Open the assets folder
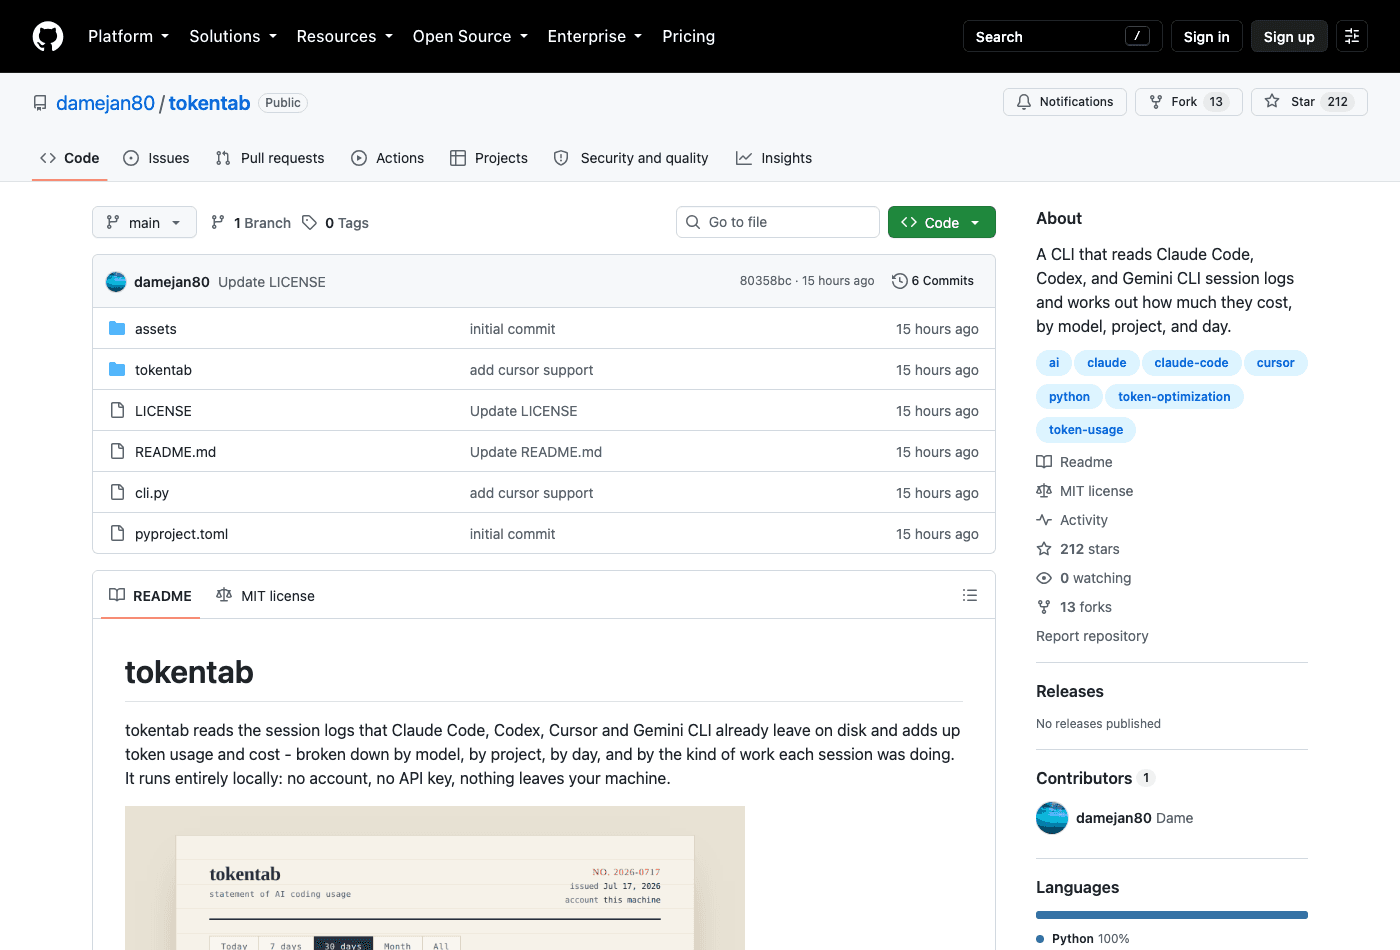The height and width of the screenshot is (950, 1400). (156, 329)
